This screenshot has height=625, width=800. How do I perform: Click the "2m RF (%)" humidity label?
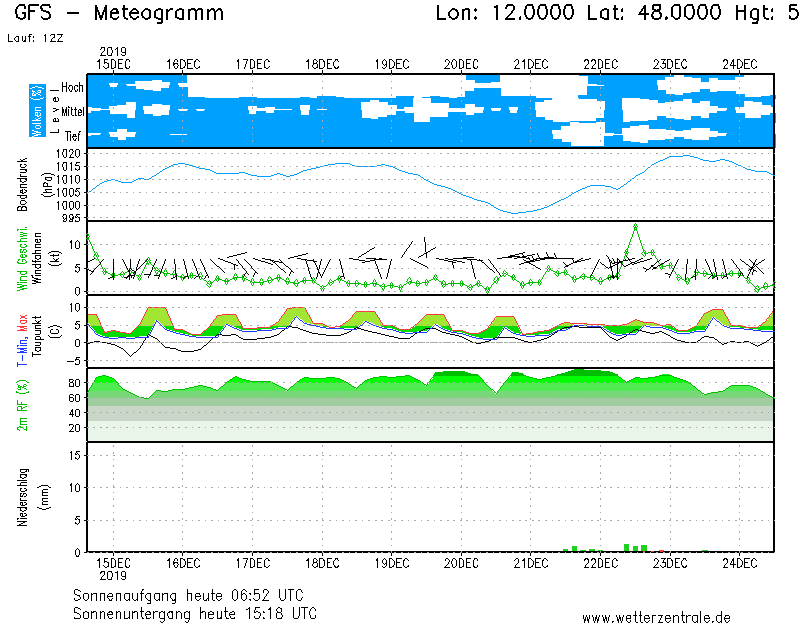pyautogui.click(x=22, y=405)
